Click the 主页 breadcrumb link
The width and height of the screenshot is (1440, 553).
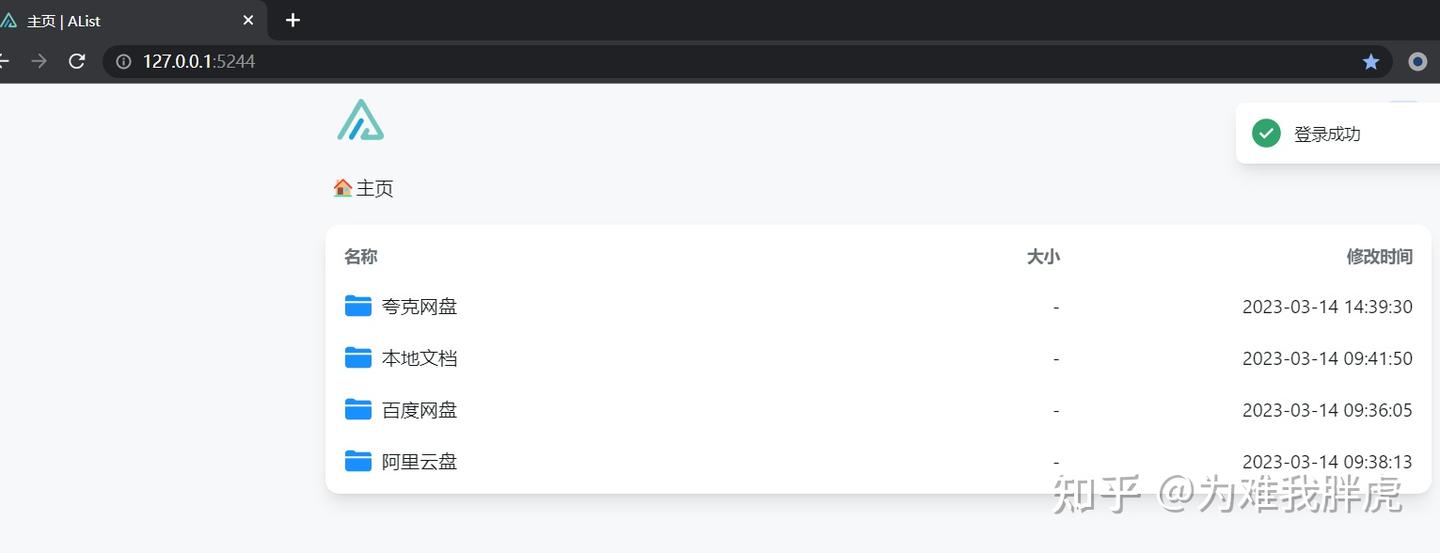375,189
